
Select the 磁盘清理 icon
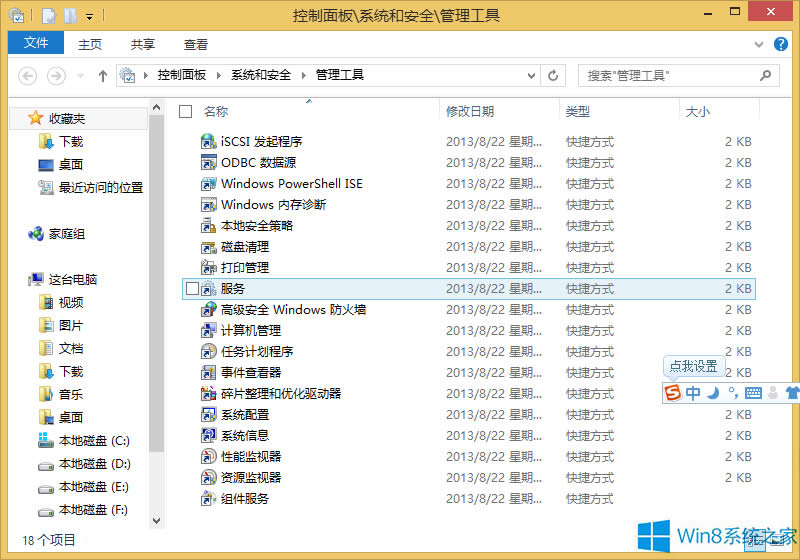pyautogui.click(x=209, y=247)
